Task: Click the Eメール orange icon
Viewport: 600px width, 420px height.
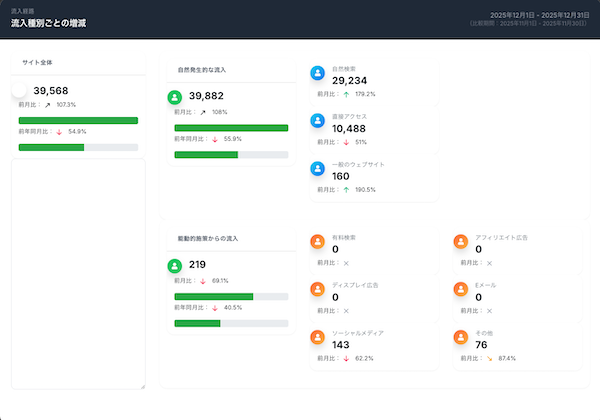Action: 461,290
